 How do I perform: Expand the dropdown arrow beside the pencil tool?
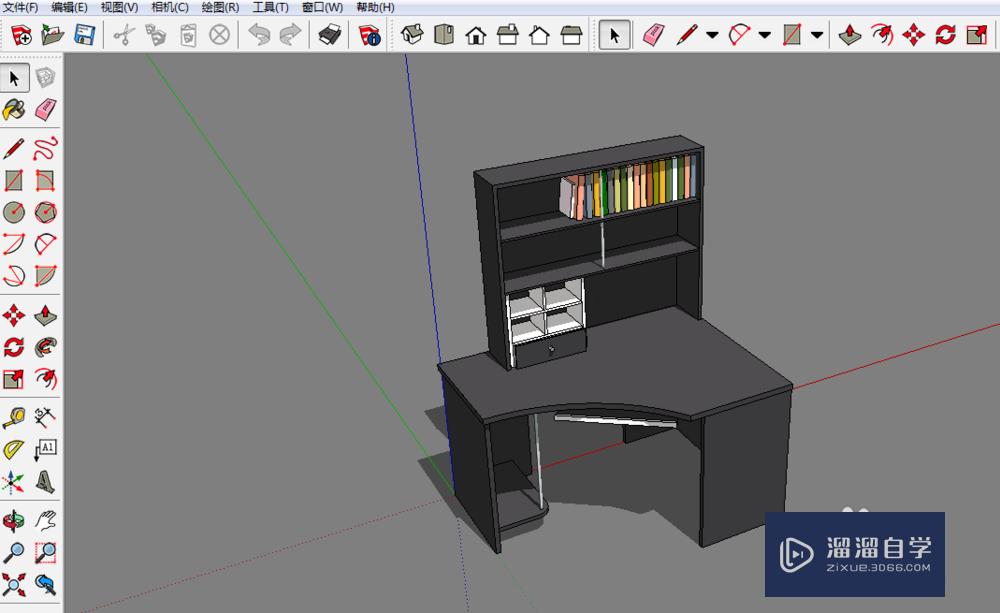[x=712, y=36]
